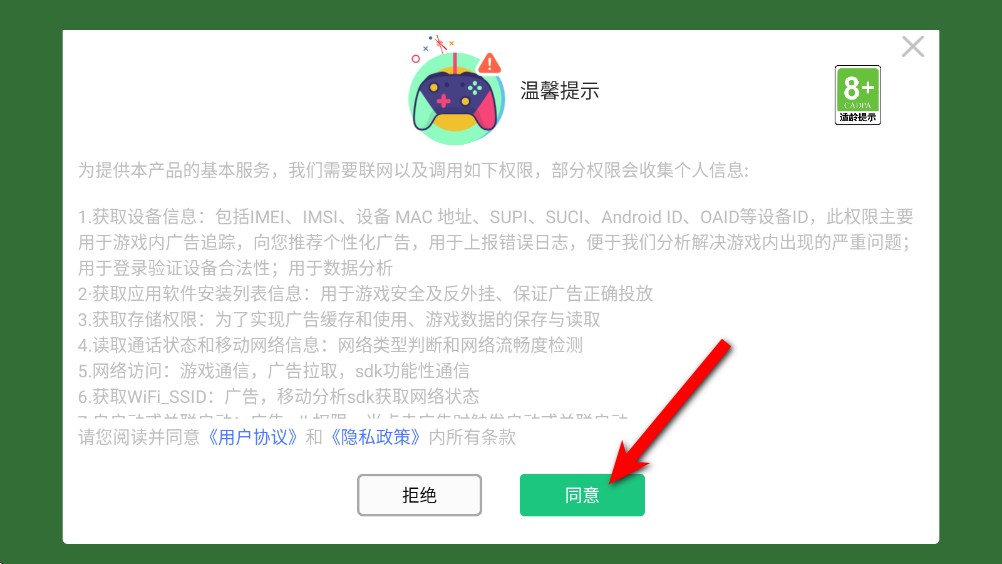Open the 《隐私政策》 privacy policy link
Screen dimensions: 1002x564
point(376,437)
